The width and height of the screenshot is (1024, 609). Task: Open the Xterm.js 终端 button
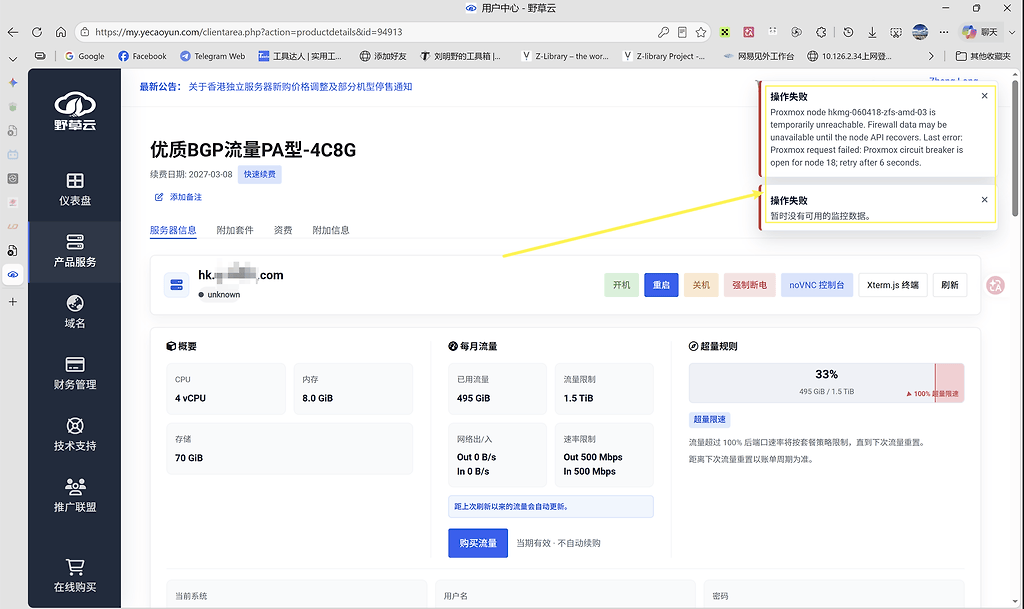(893, 285)
